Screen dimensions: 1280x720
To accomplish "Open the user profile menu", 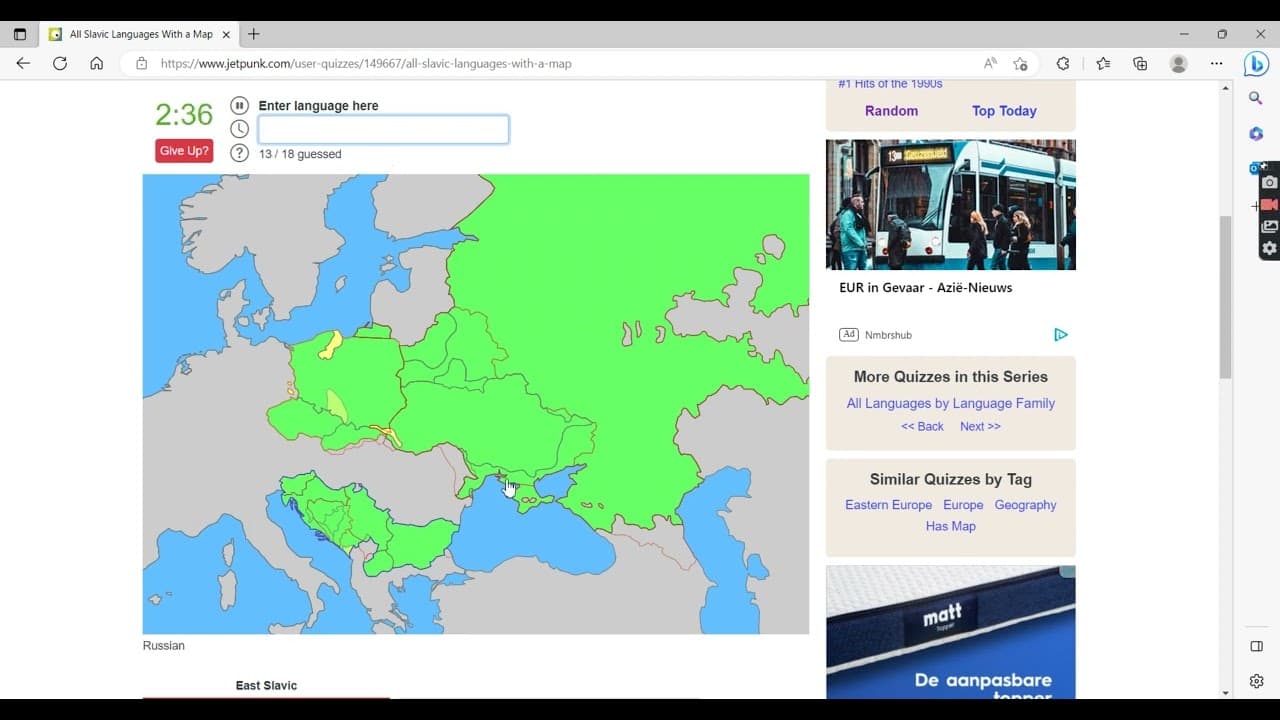I will 1178,63.
